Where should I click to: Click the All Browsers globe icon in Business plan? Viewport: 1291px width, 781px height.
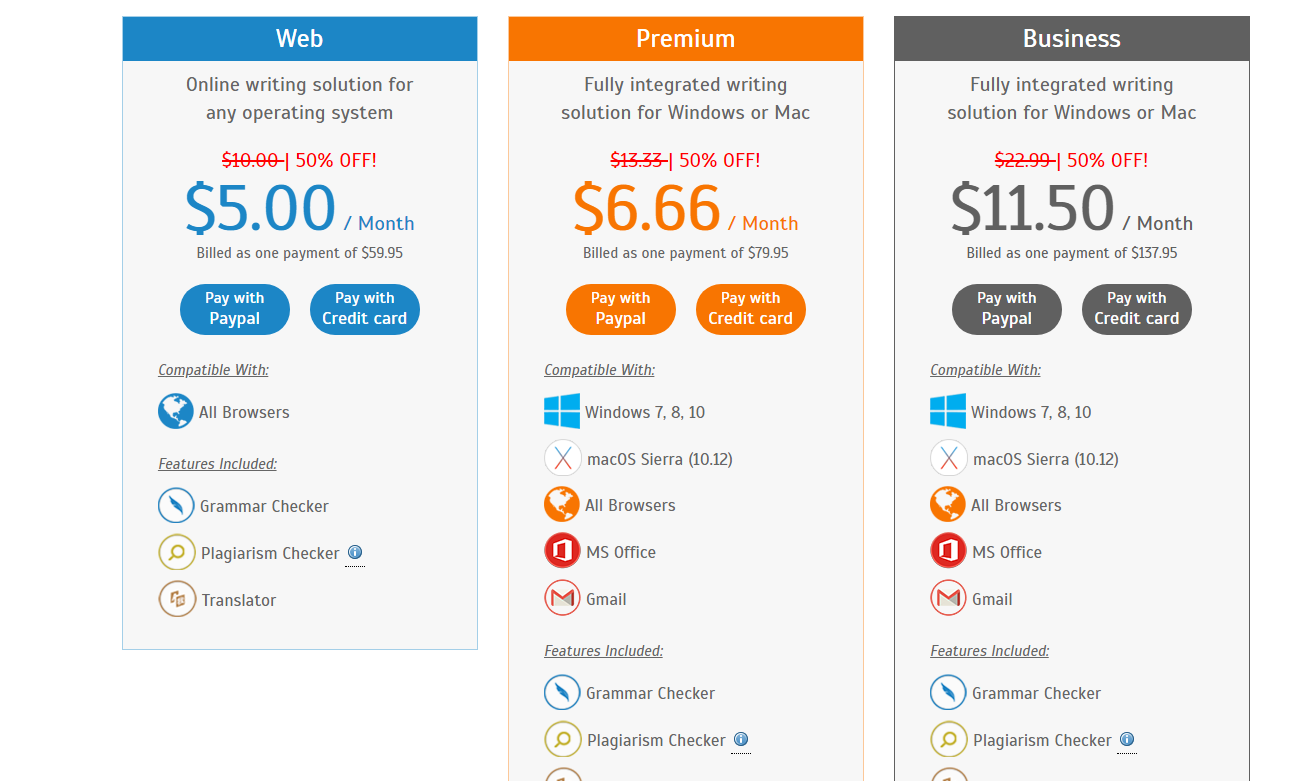[x=948, y=504]
